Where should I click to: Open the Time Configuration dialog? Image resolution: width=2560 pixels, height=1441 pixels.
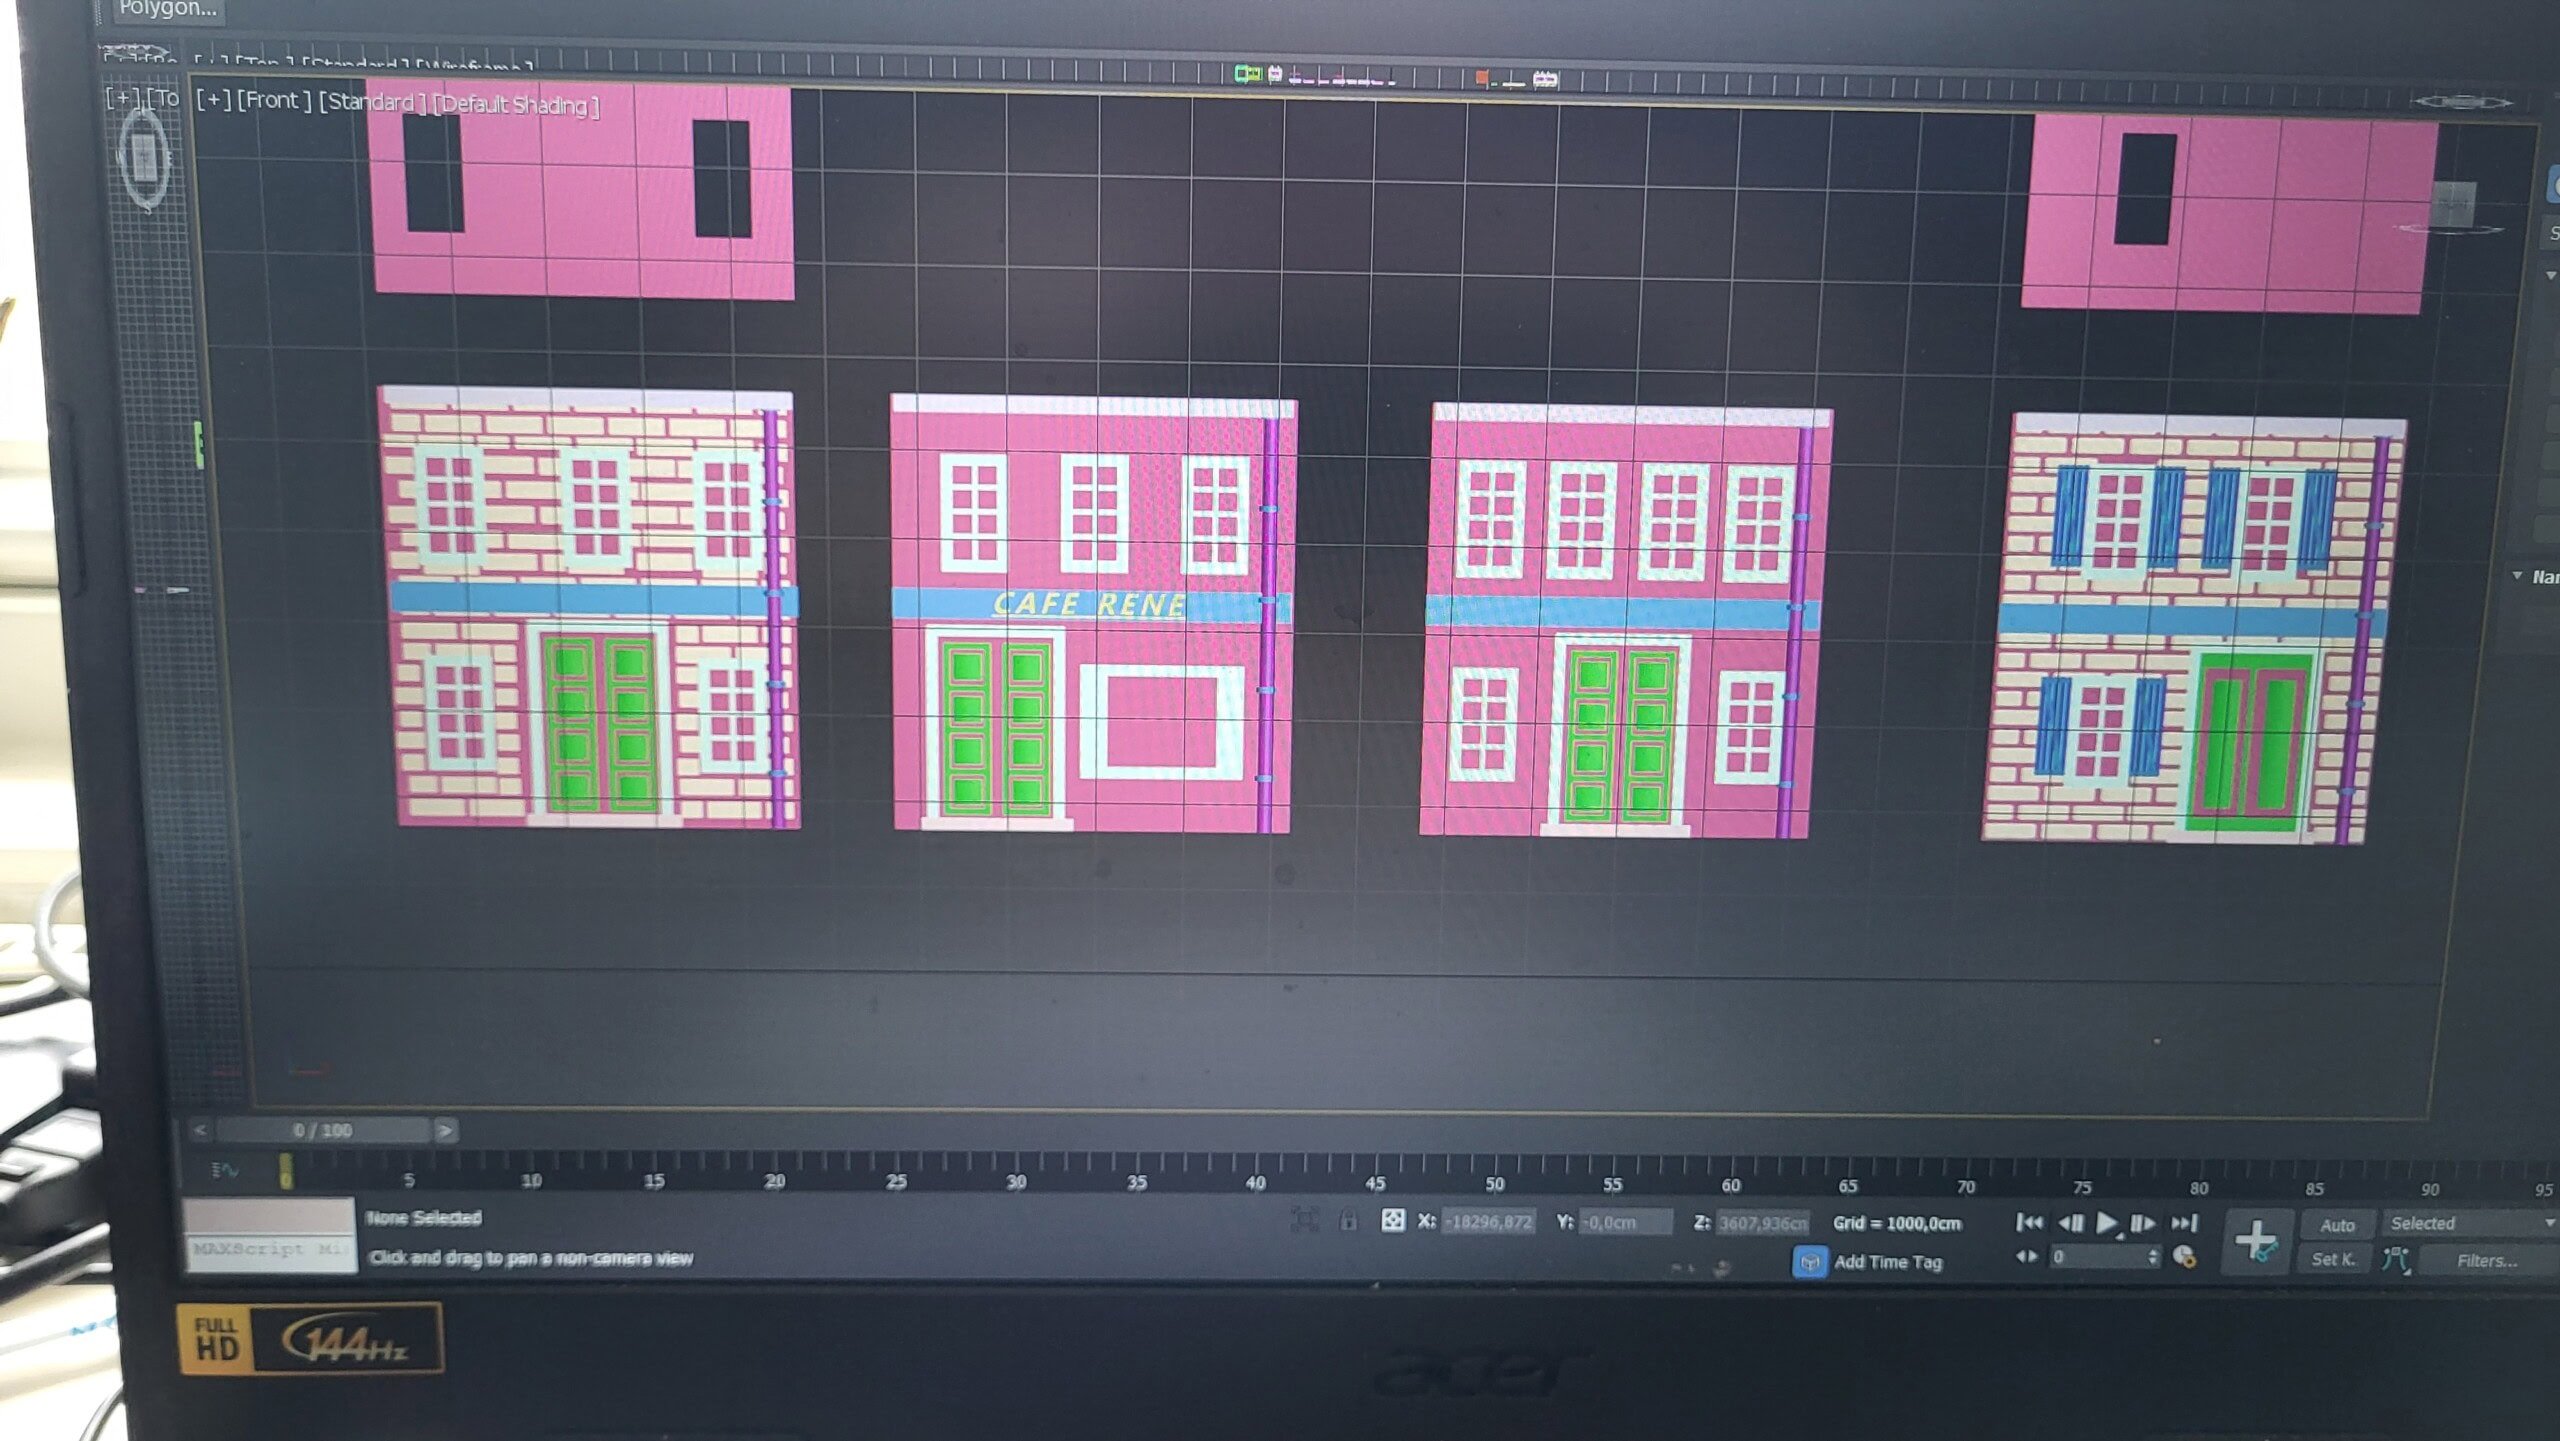2185,1257
